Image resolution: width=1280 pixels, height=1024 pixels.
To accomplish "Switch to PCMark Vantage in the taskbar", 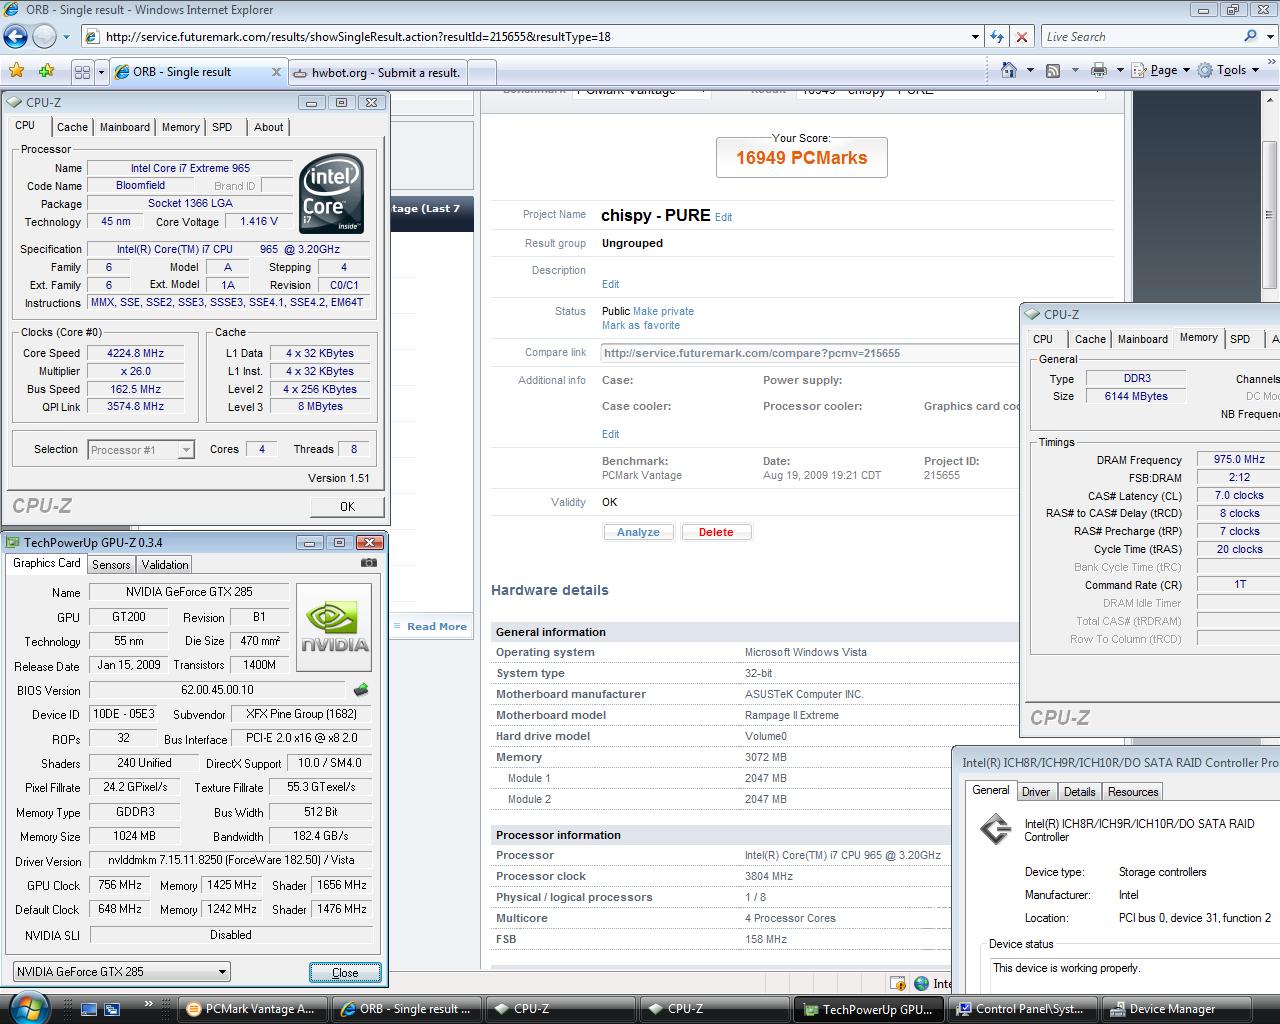I will [x=254, y=1009].
